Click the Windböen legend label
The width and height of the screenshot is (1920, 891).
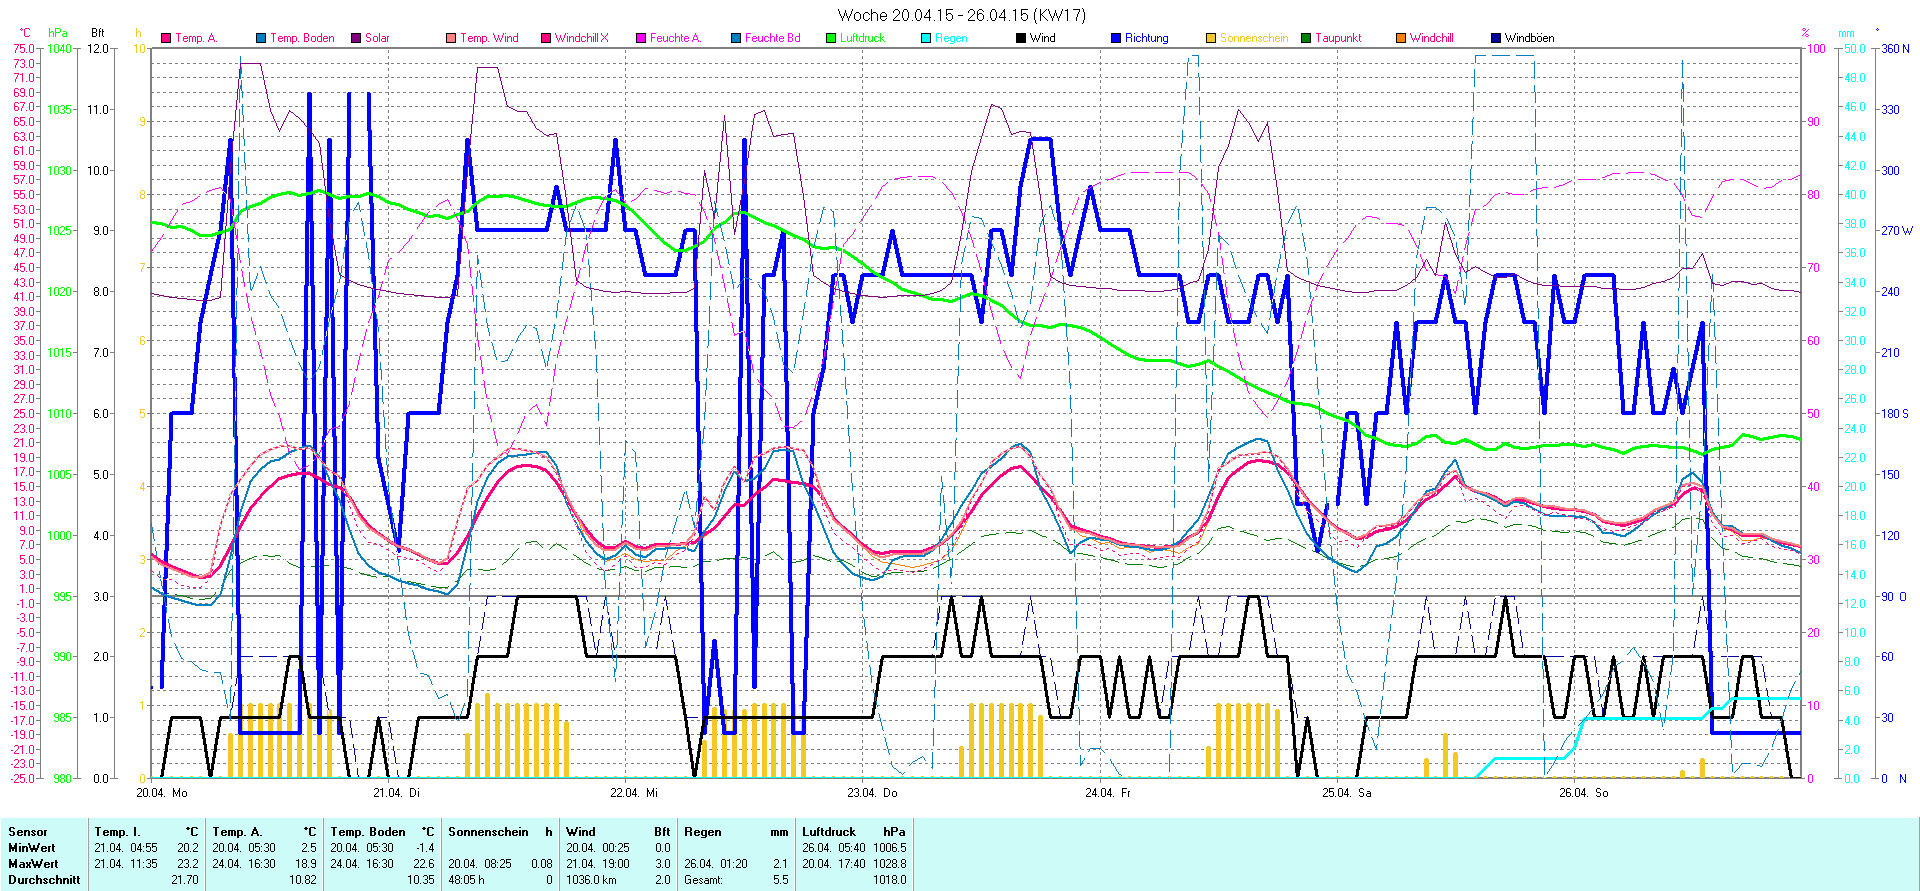tap(1529, 38)
